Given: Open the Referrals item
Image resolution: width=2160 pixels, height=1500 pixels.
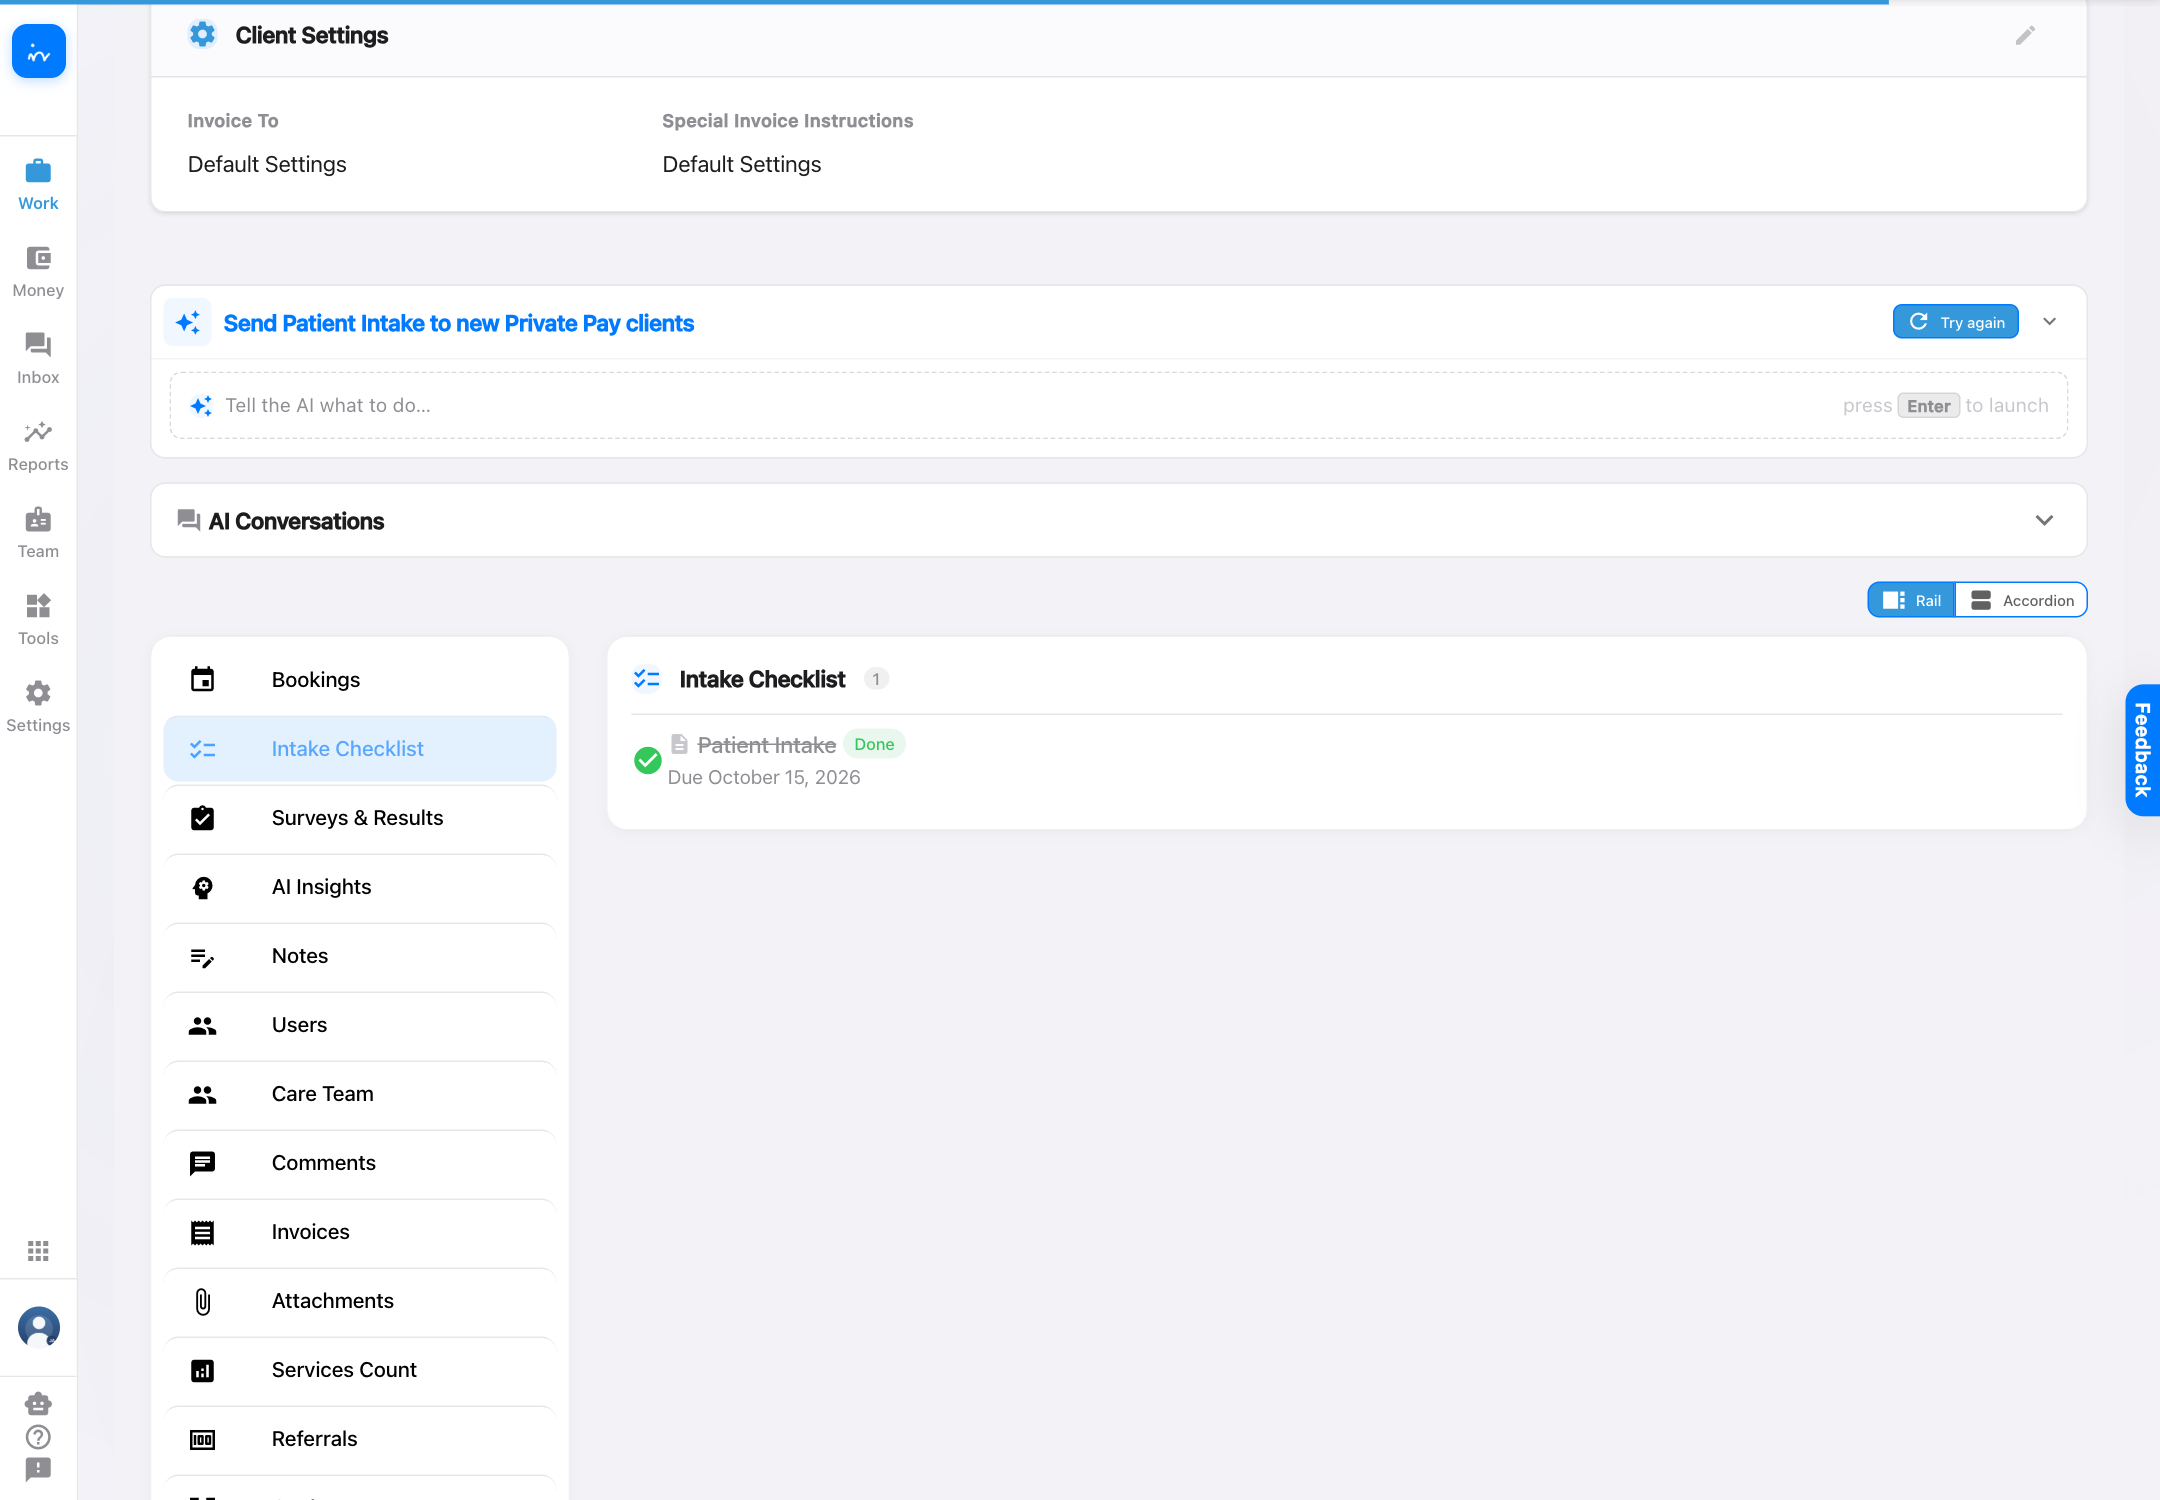Looking at the screenshot, I should tap(360, 1439).
